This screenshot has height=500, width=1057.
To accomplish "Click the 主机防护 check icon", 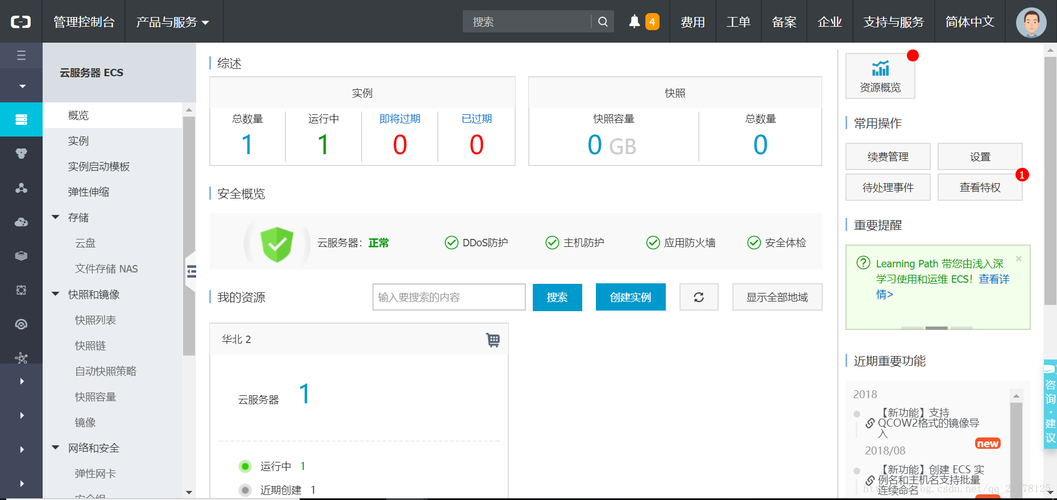I will (552, 243).
